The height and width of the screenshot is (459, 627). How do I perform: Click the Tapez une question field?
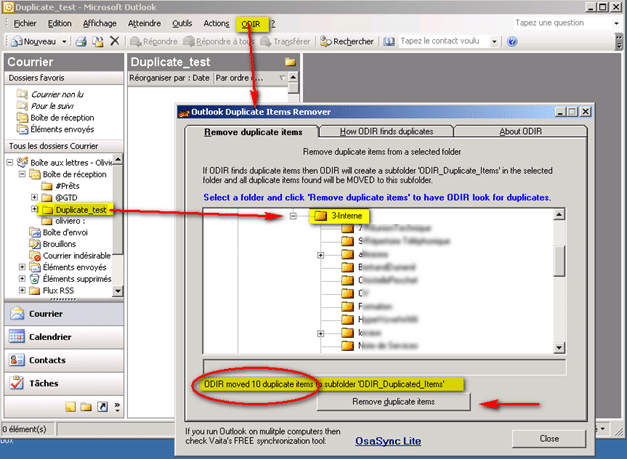(x=563, y=23)
